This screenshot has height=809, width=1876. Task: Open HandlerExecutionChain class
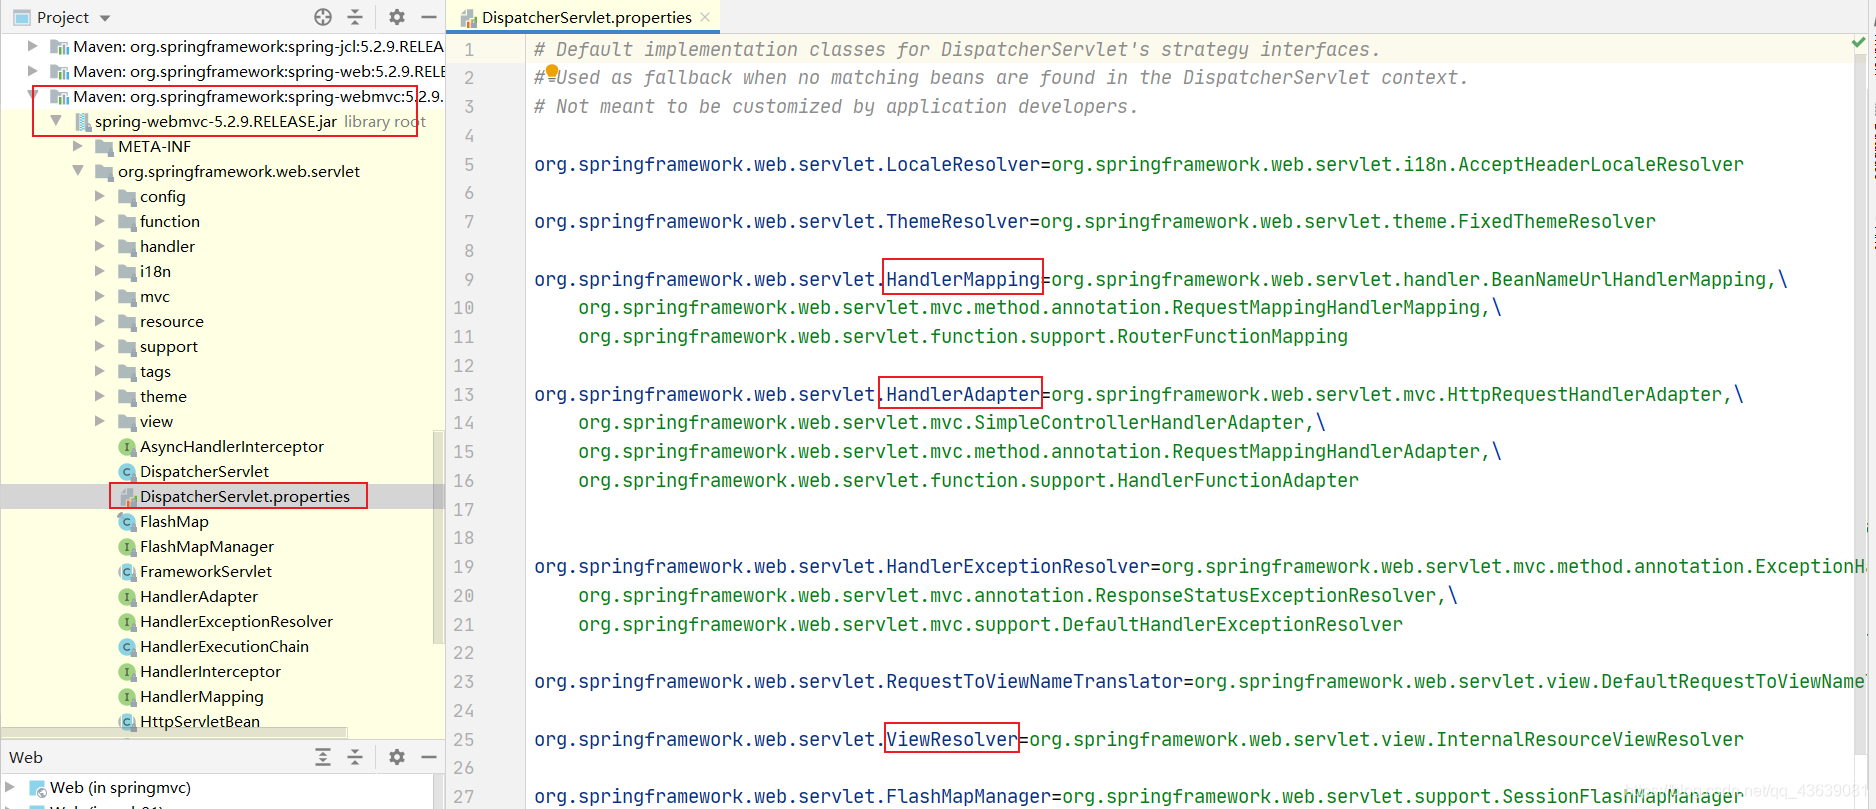click(224, 646)
